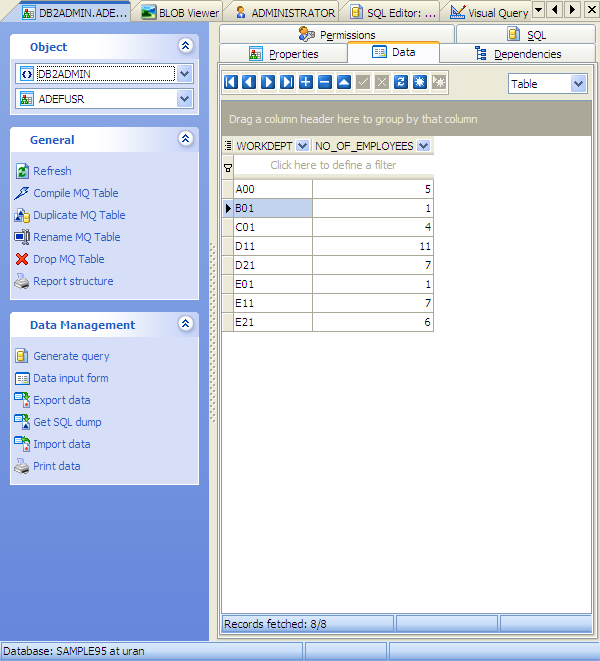Collapse the General panel
This screenshot has width=600, height=661.
(x=186, y=138)
